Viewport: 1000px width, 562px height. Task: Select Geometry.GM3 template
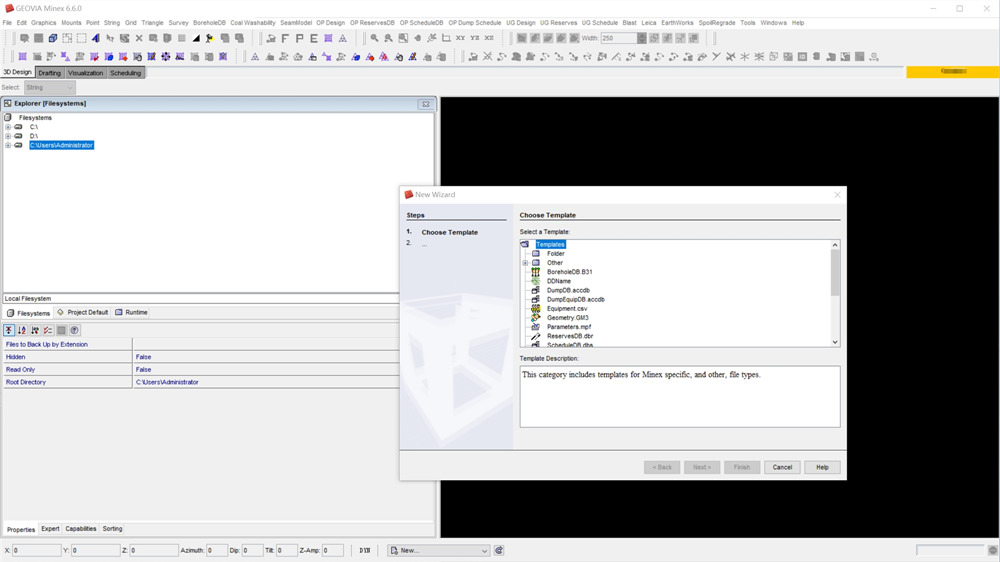tap(568, 318)
